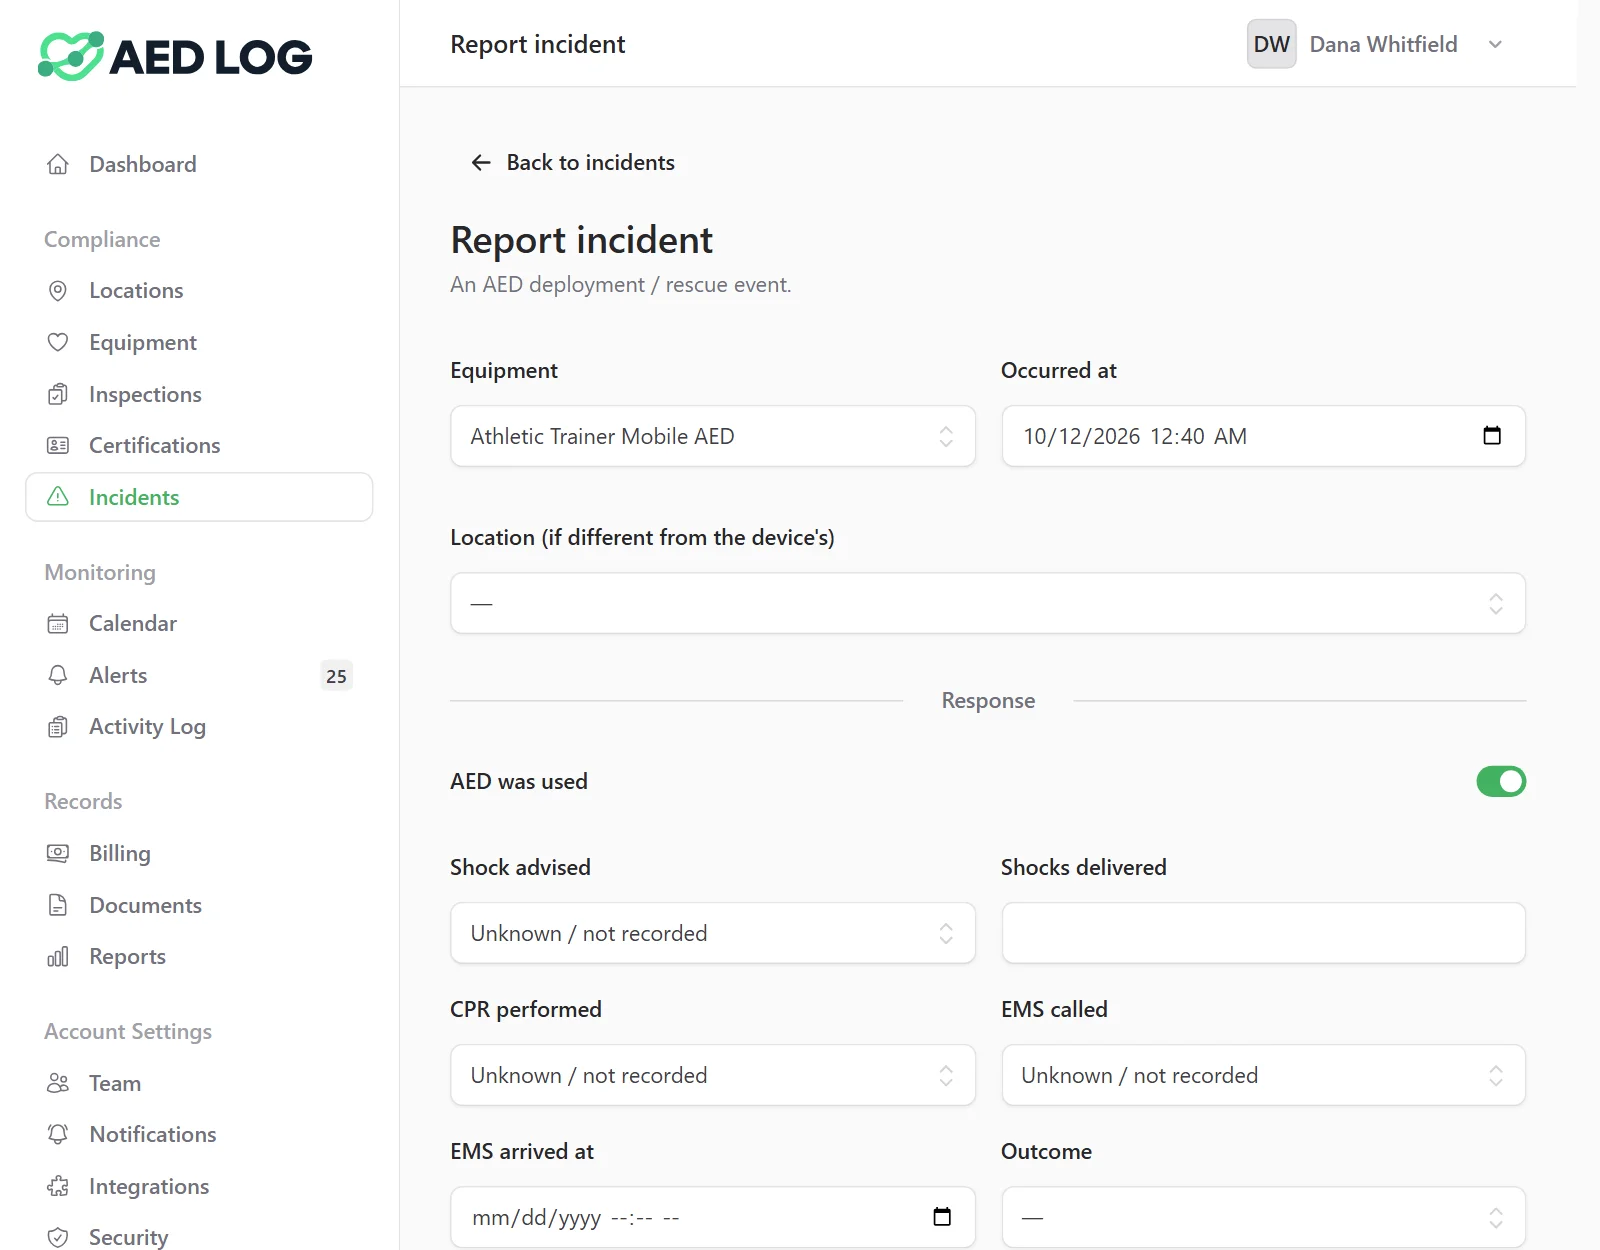This screenshot has height=1250, width=1600.
Task: Click the DW user avatar
Action: (x=1272, y=44)
